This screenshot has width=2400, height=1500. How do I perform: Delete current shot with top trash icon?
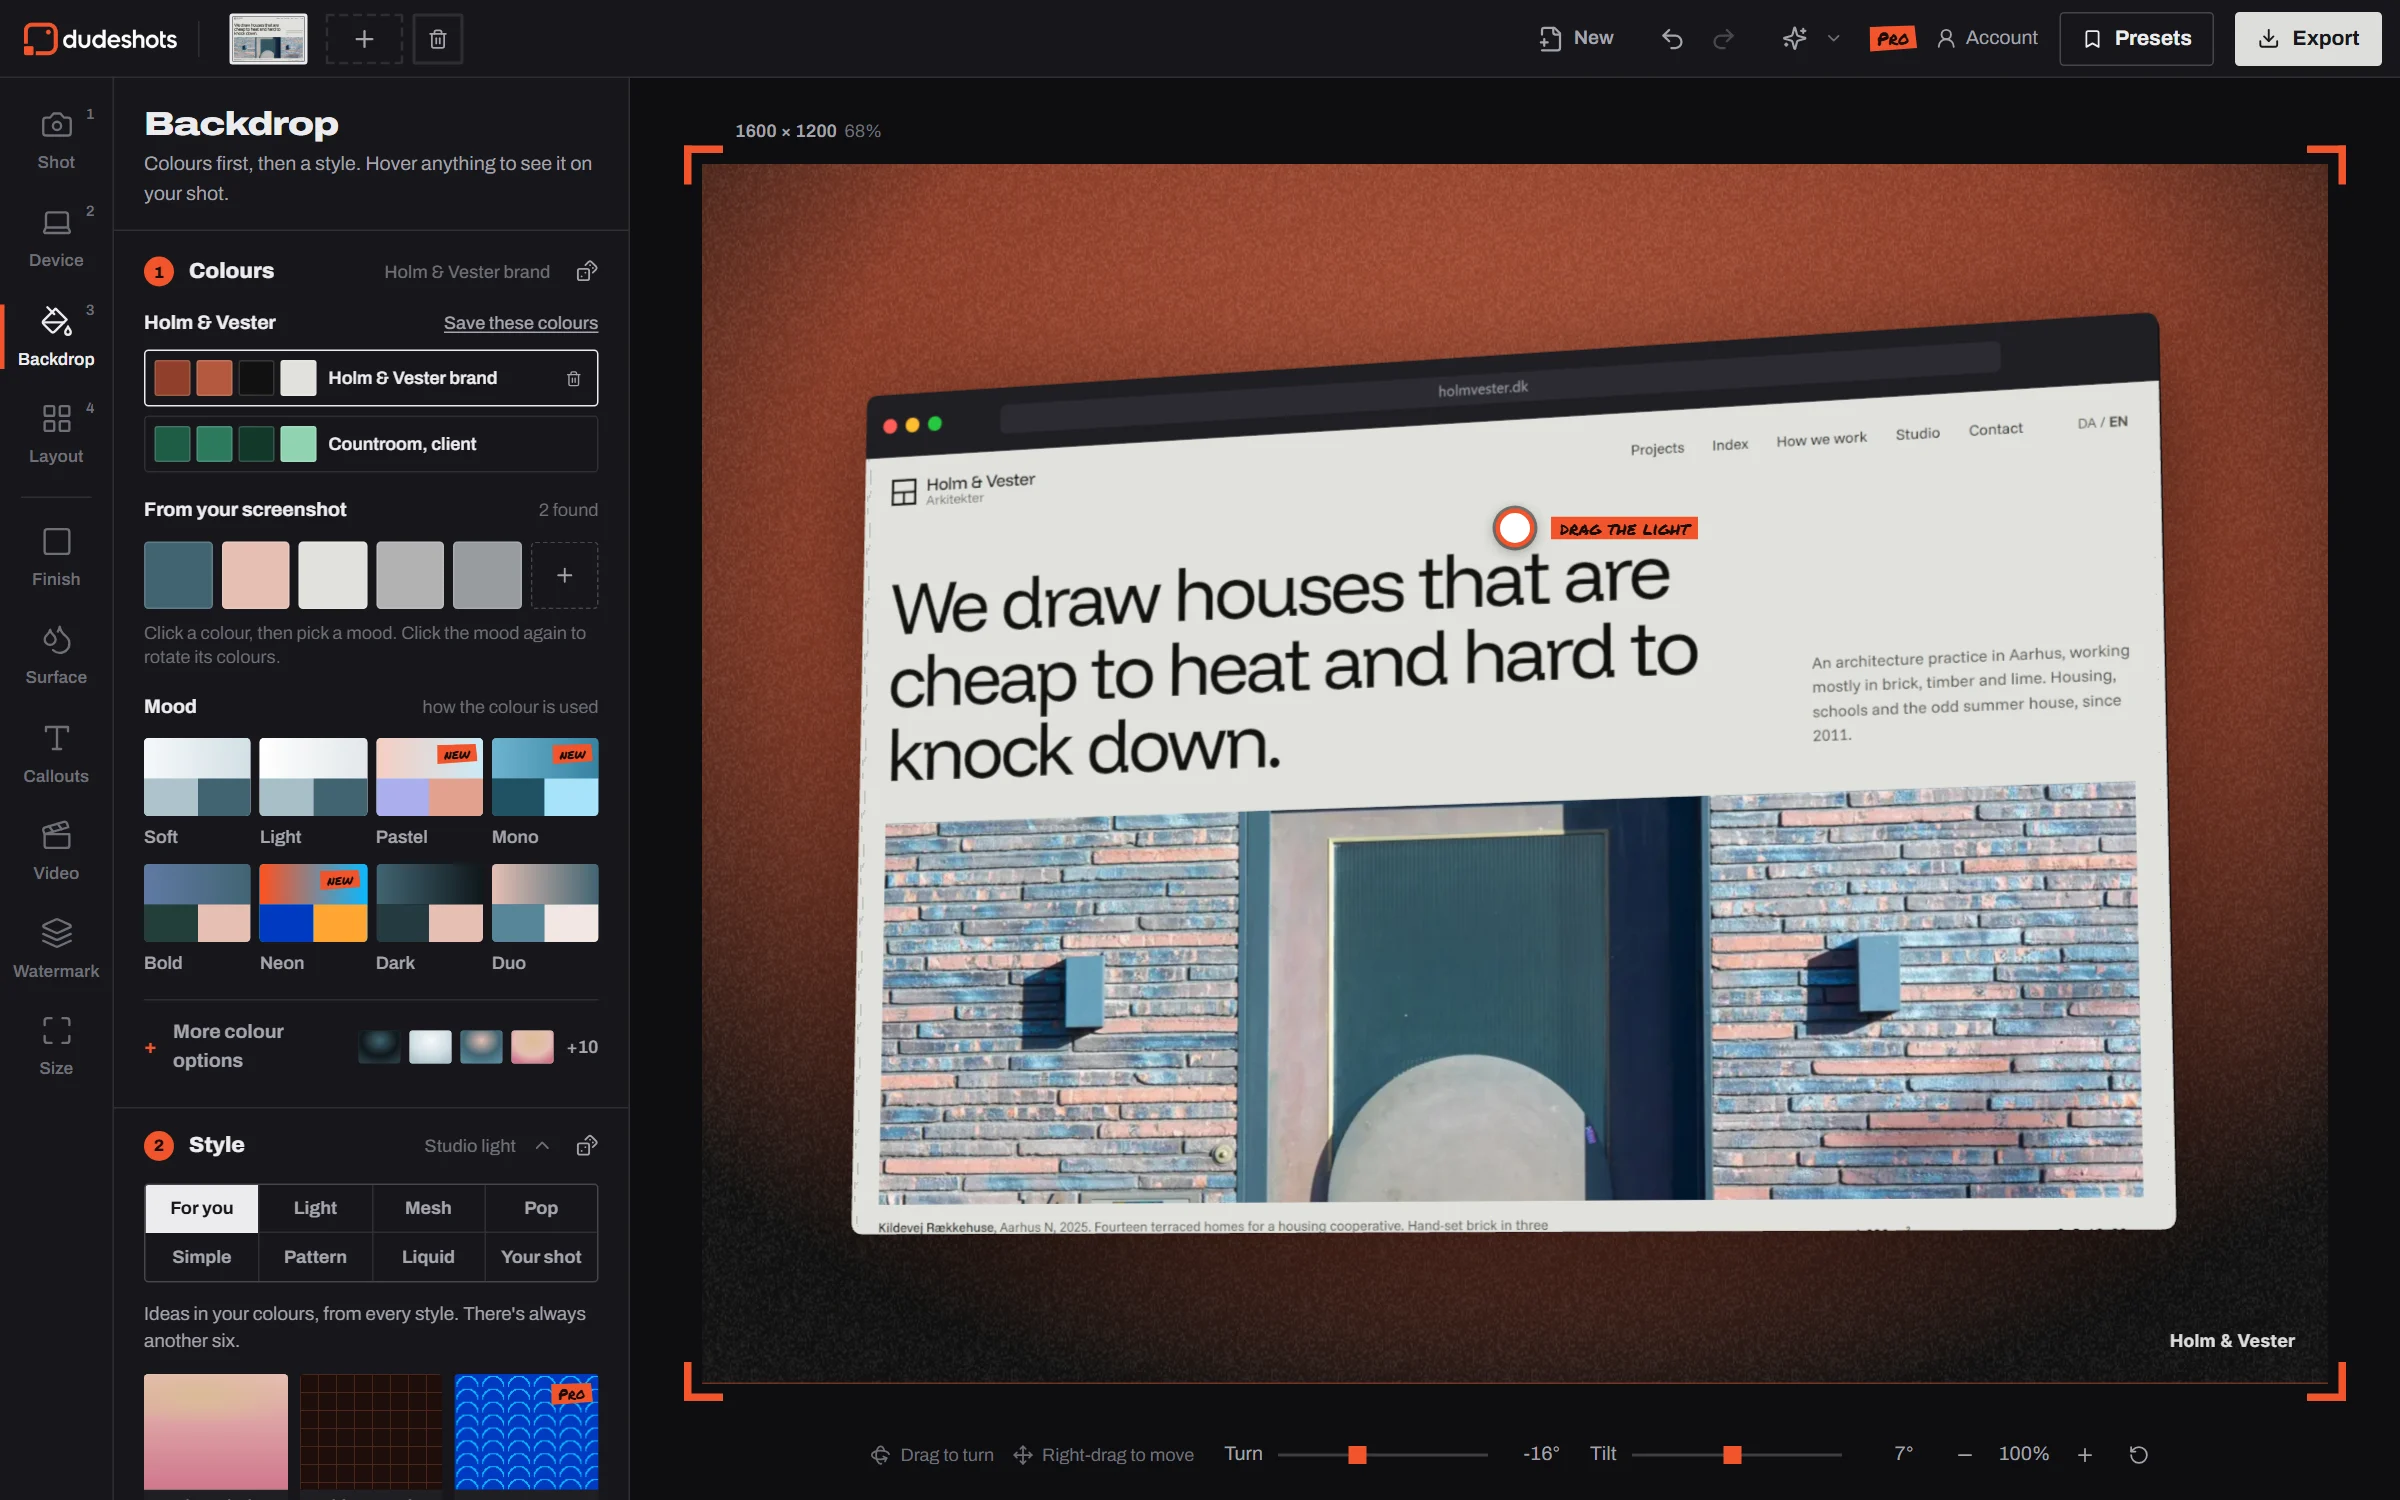coord(438,39)
